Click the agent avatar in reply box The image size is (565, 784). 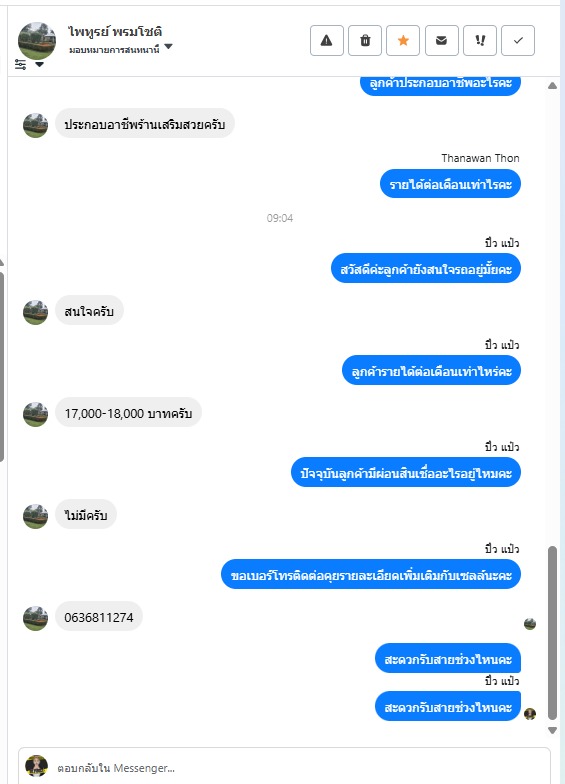pyautogui.click(x=36, y=766)
